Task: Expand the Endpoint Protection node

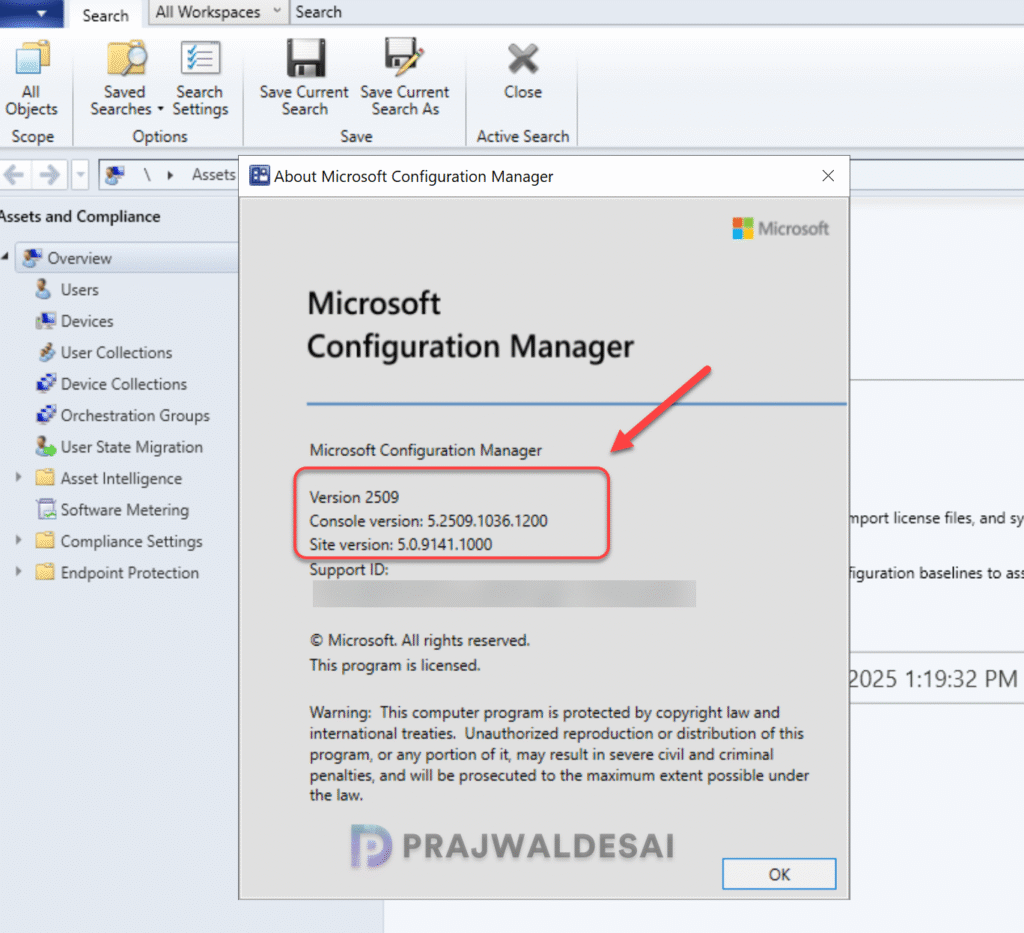Action: 18,571
